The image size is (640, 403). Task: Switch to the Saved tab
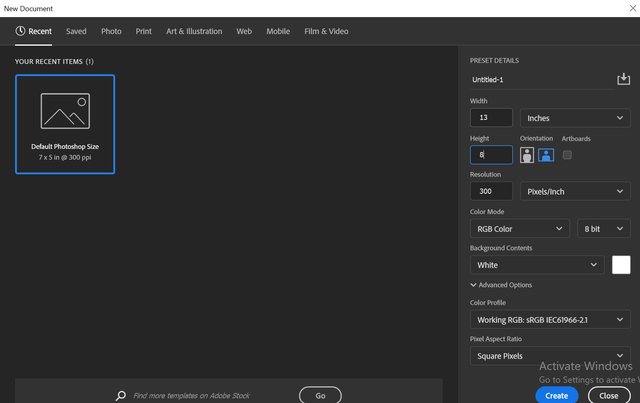point(76,31)
